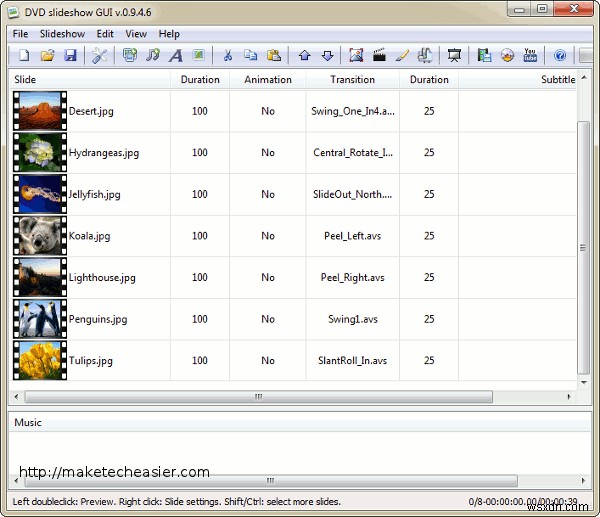This screenshot has width=600, height=517.
Task: Move slide up with the blue up arrow
Action: click(305, 55)
